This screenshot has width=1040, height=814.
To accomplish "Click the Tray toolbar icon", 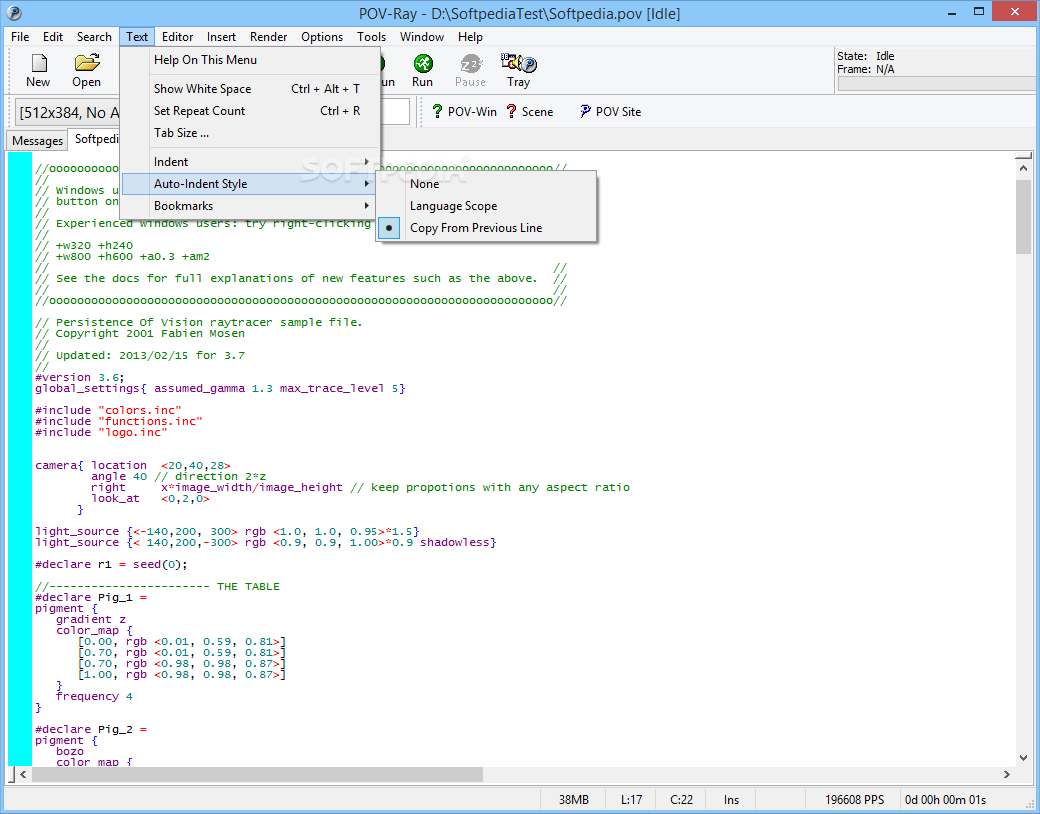I will click(x=519, y=70).
